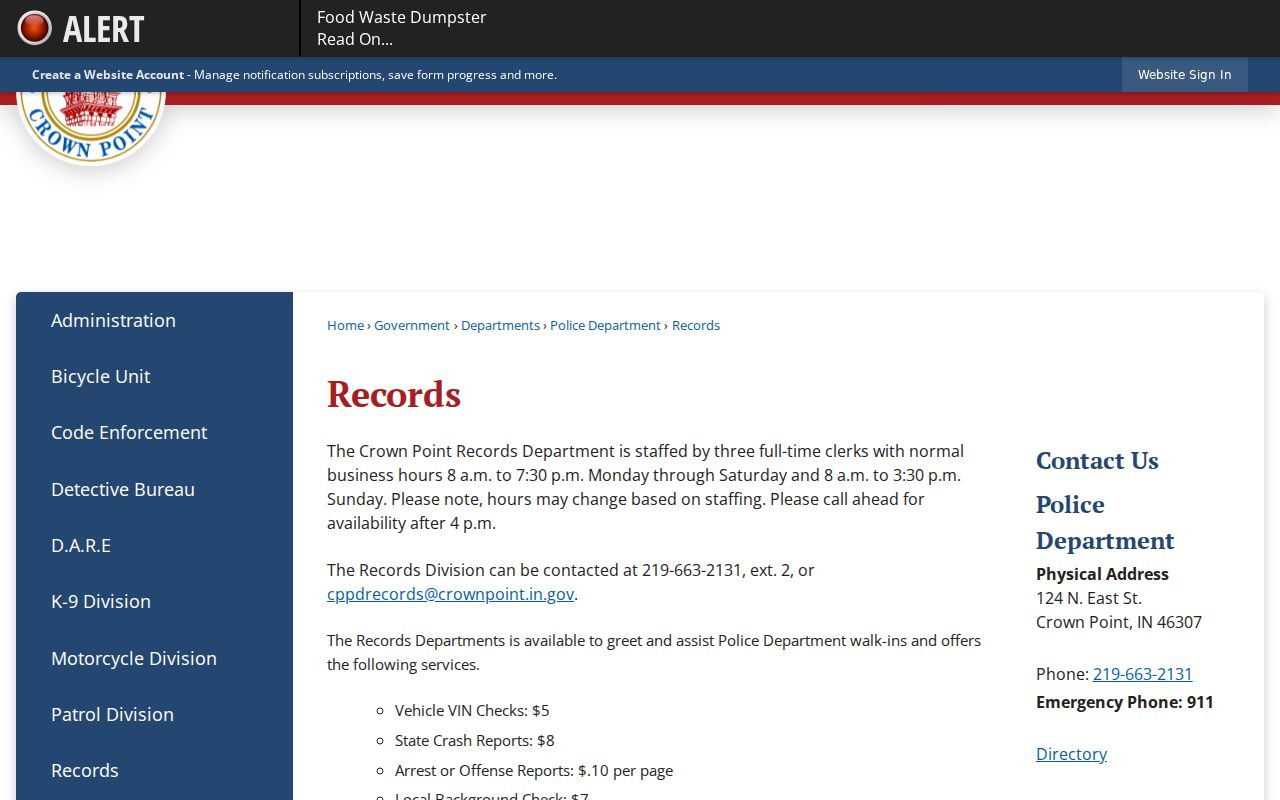The width and height of the screenshot is (1280, 800).
Task: Open the D.A.R.E sidebar item
Action: (154, 545)
